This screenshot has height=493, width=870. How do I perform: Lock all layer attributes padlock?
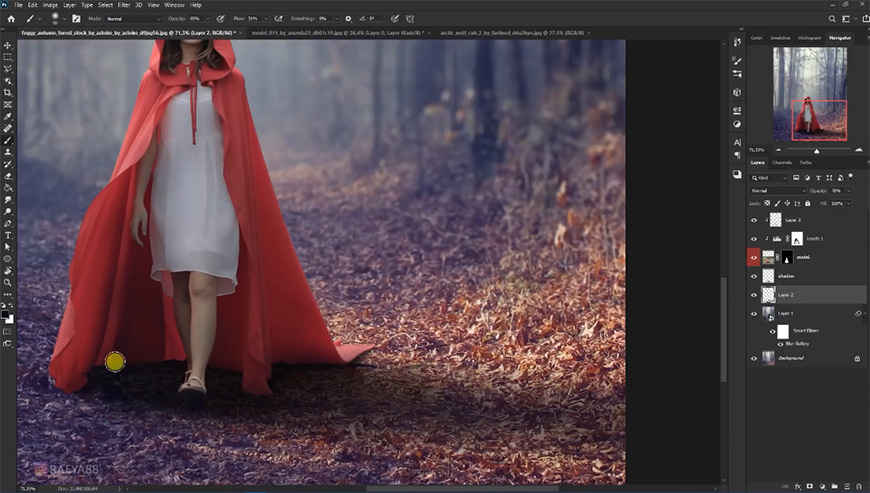click(807, 204)
